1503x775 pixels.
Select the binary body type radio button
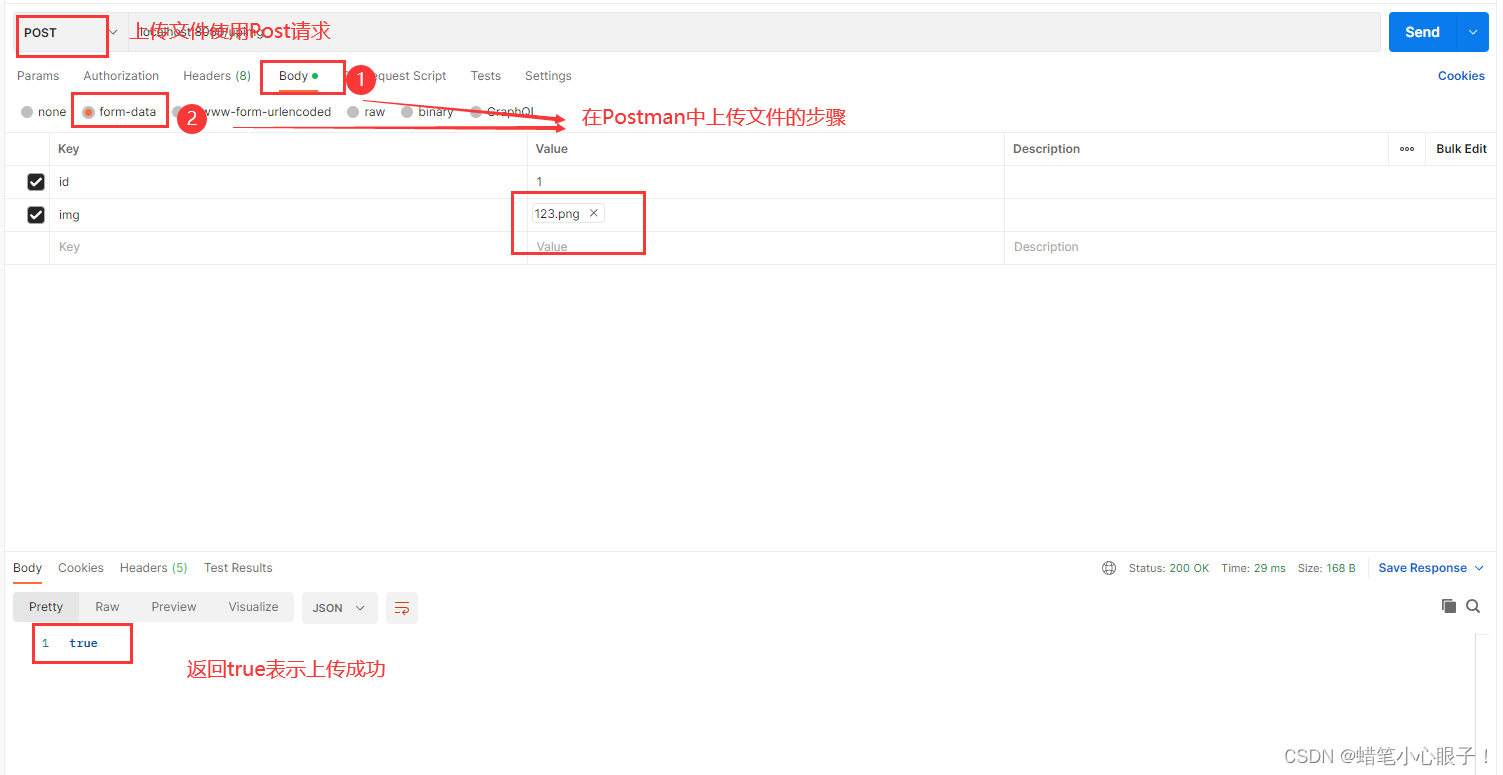[409, 111]
